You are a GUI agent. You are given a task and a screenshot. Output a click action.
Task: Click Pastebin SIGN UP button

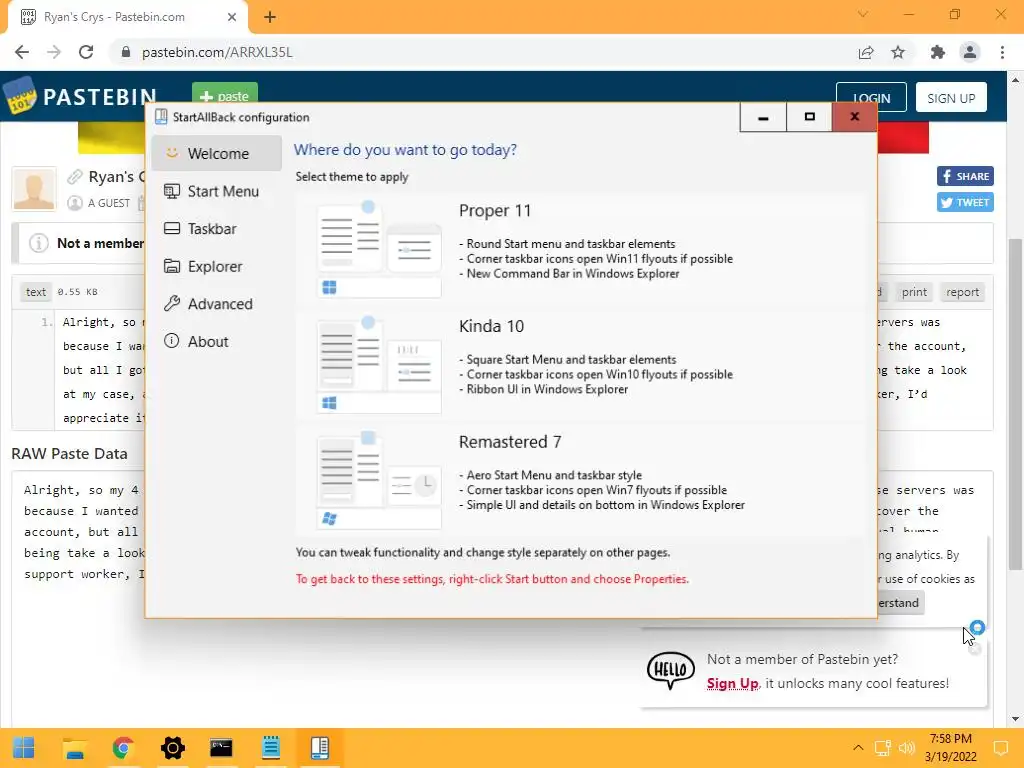(x=951, y=97)
